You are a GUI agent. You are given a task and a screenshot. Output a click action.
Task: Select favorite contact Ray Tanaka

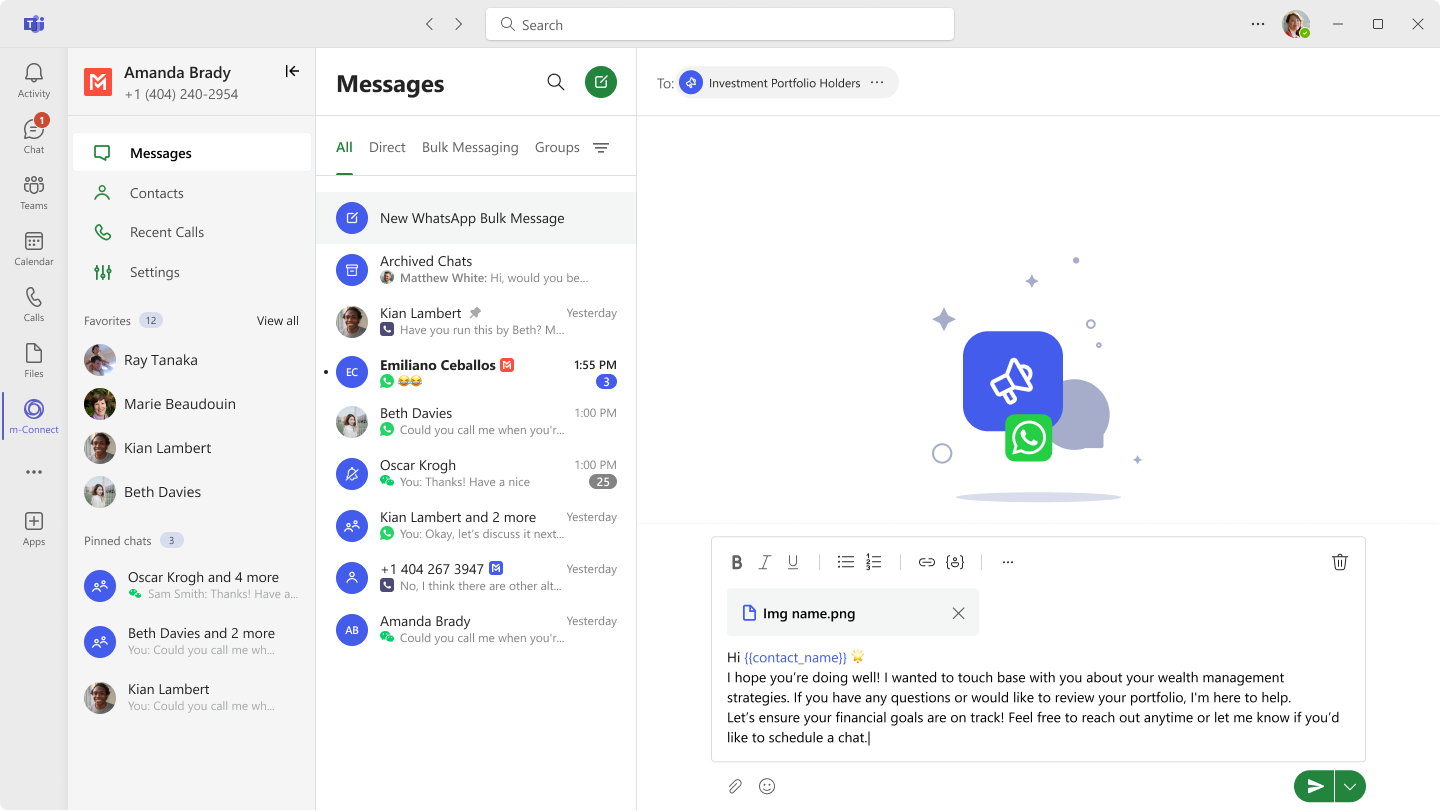(x=192, y=360)
